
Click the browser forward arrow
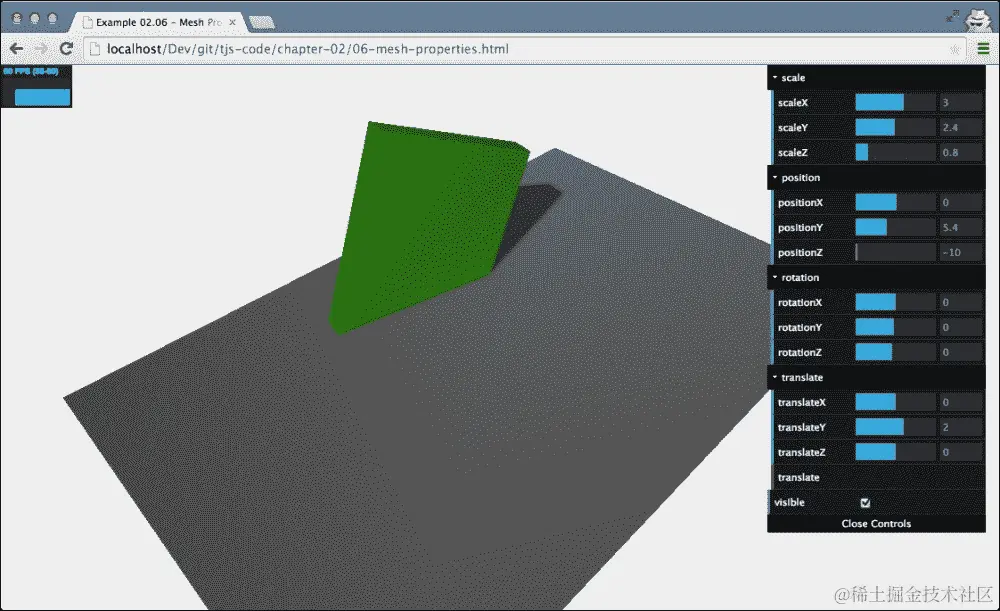tap(41, 48)
